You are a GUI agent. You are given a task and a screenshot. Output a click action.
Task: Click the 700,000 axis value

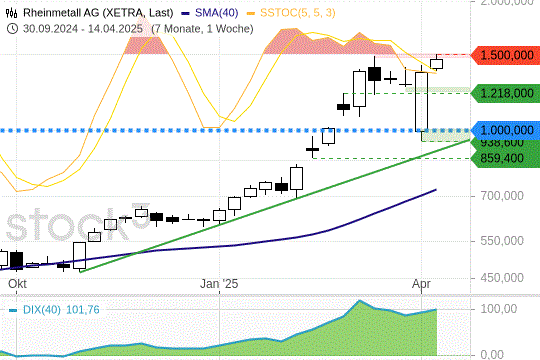point(502,196)
